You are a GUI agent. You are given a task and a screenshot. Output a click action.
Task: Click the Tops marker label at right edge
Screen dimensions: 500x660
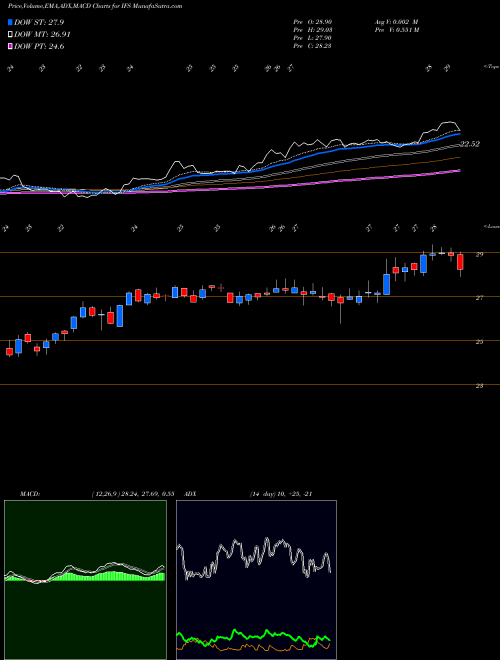[x=491, y=67]
